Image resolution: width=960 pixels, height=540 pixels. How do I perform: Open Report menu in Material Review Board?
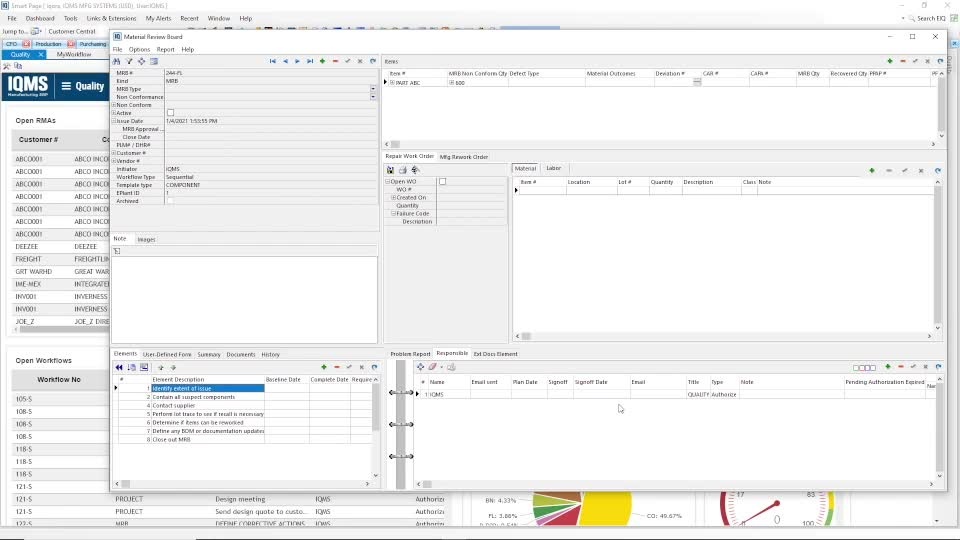tap(165, 50)
